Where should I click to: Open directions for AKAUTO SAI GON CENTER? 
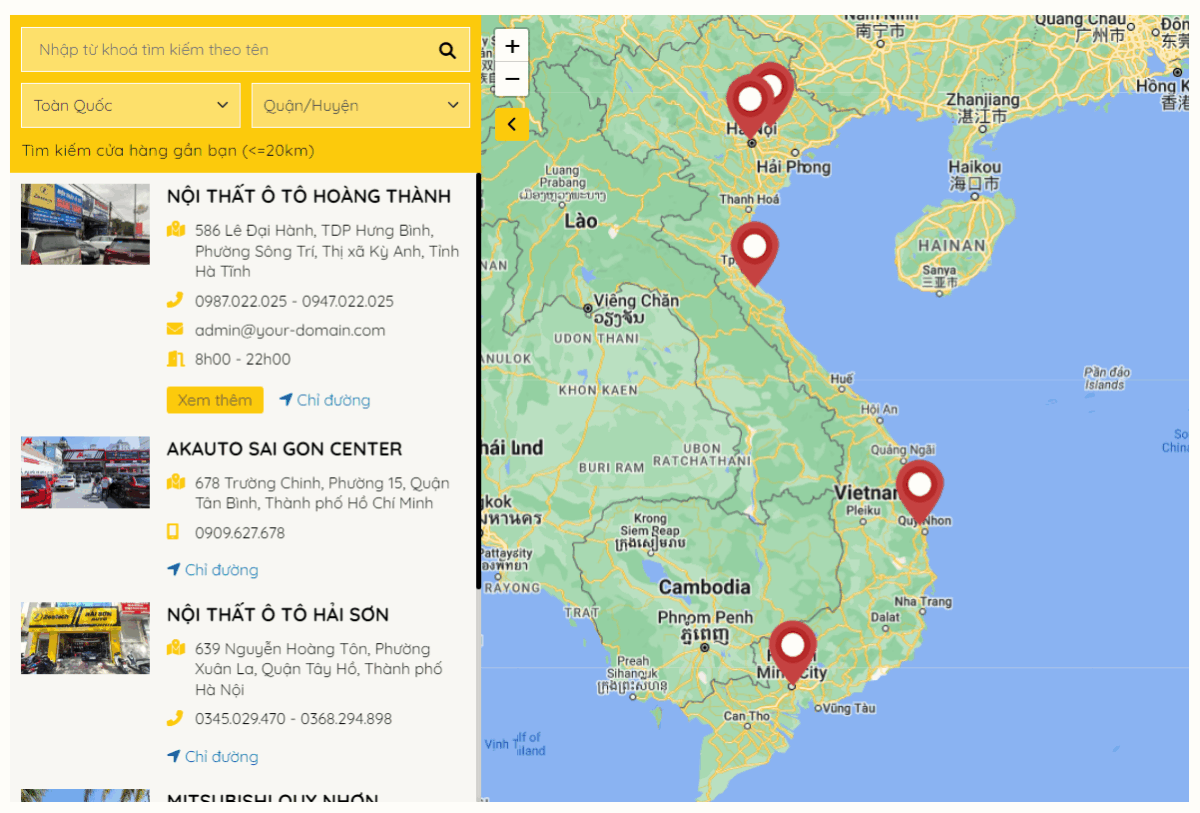[x=211, y=569]
